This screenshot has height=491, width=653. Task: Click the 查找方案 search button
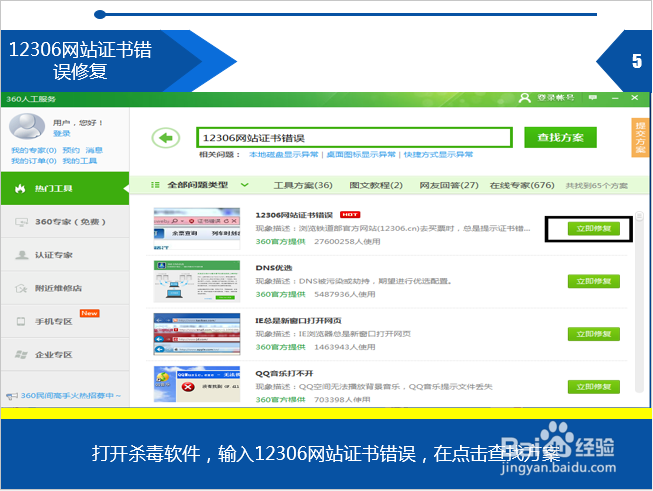coord(561,137)
